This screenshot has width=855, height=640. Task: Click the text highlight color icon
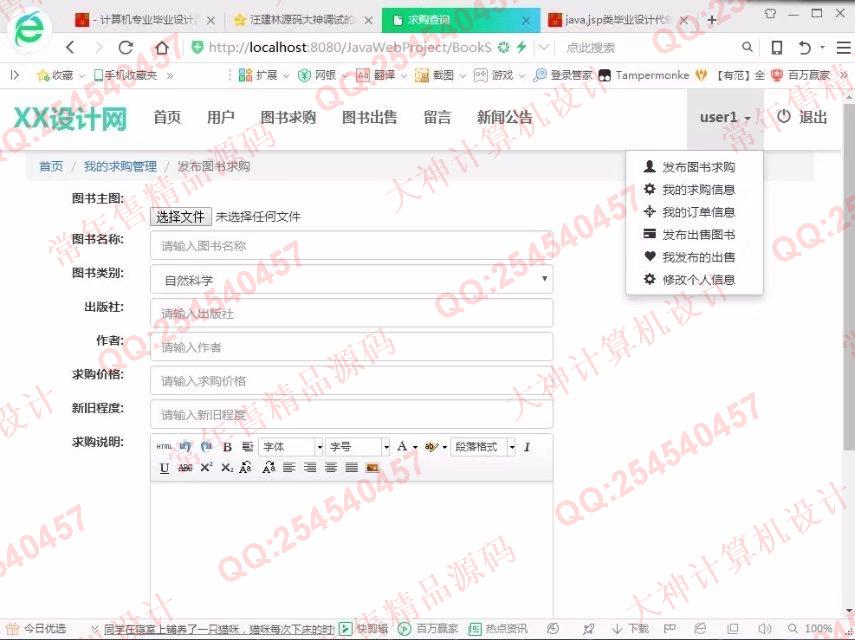(431, 447)
